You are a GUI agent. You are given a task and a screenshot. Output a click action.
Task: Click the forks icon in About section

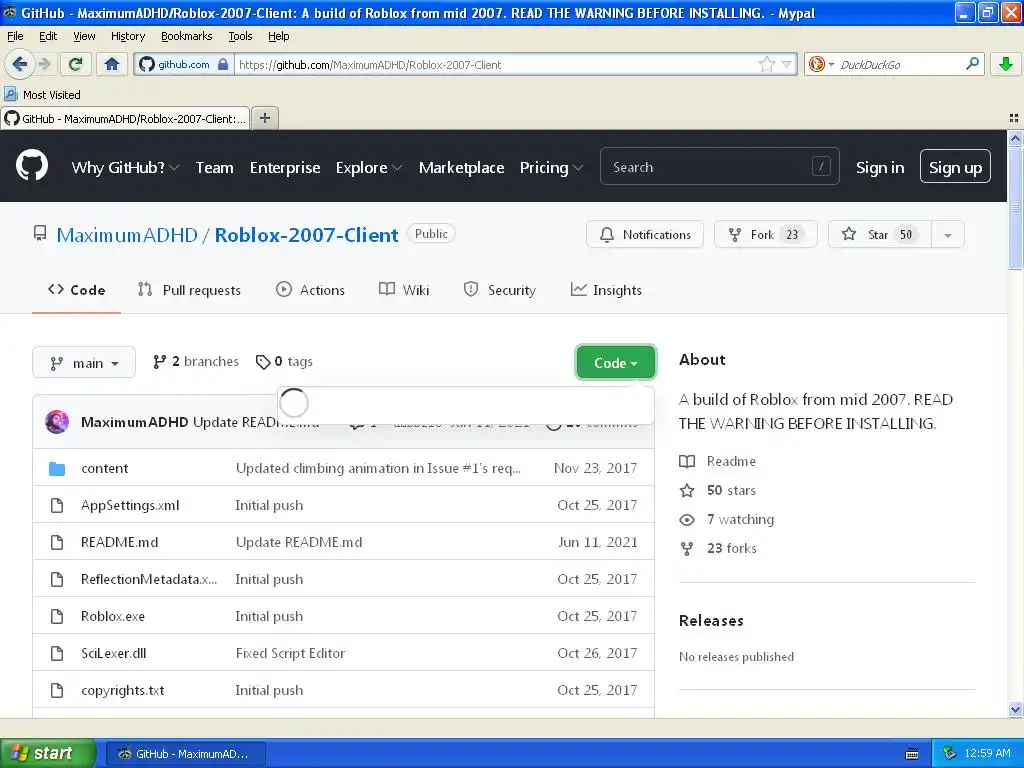[687, 549]
